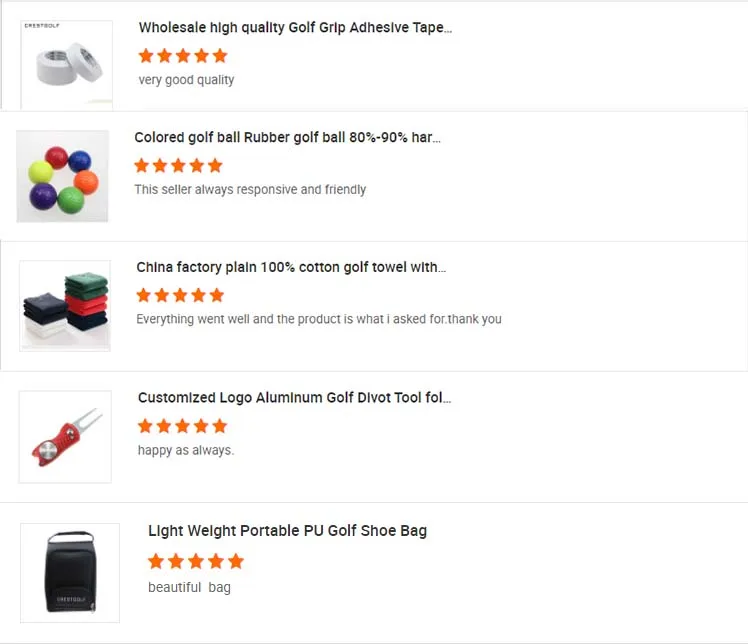The image size is (748, 644).
Task: Click the colored rubber golf balls image
Action: click(62, 176)
